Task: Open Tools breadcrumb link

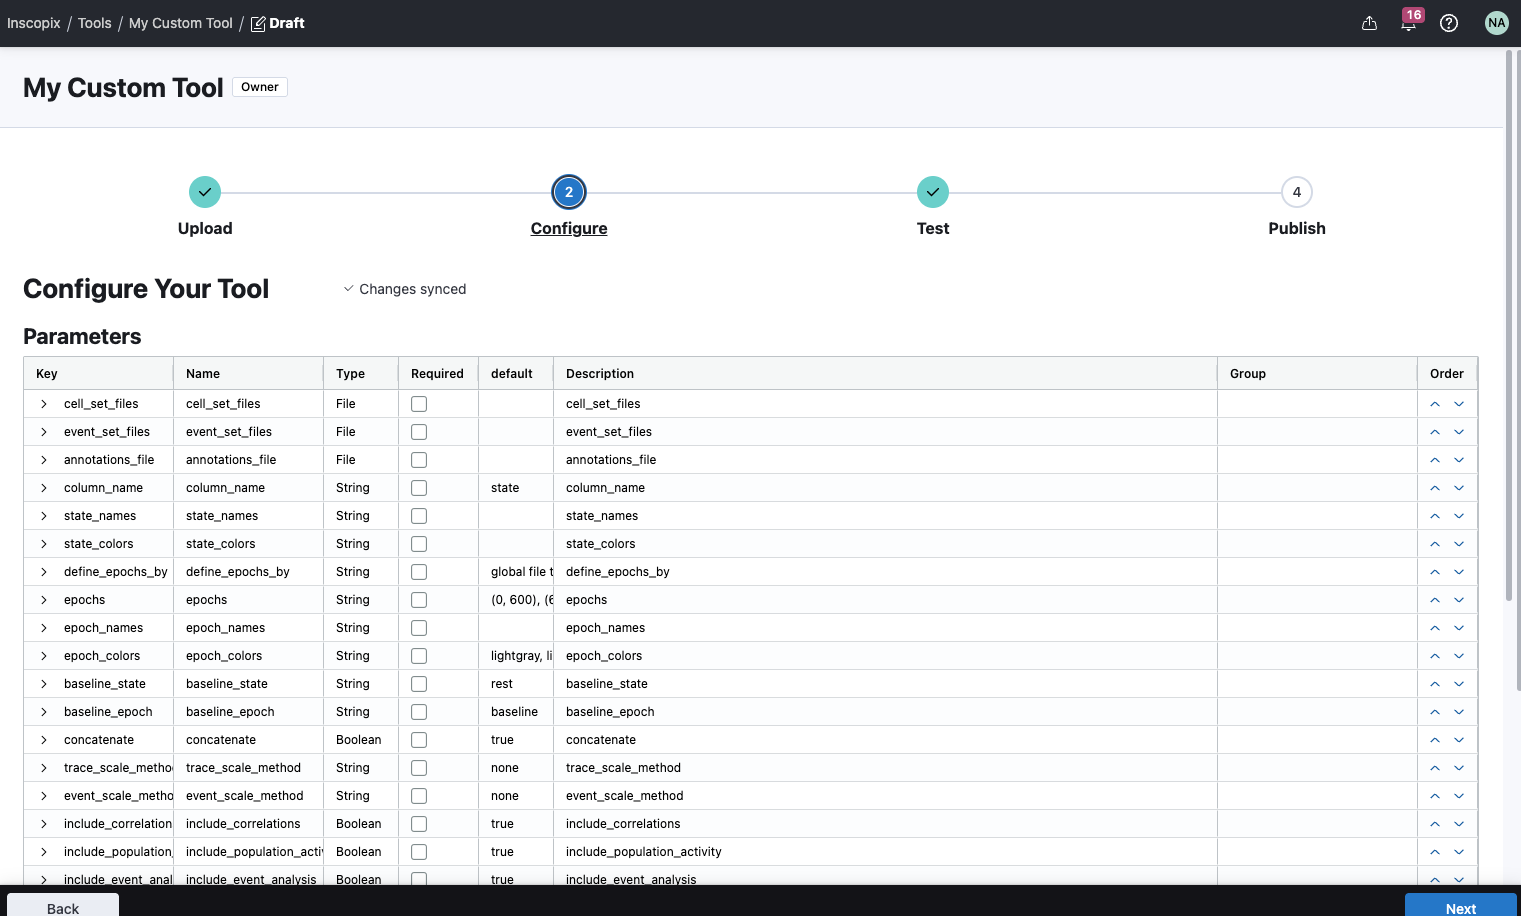Action: [x=95, y=23]
